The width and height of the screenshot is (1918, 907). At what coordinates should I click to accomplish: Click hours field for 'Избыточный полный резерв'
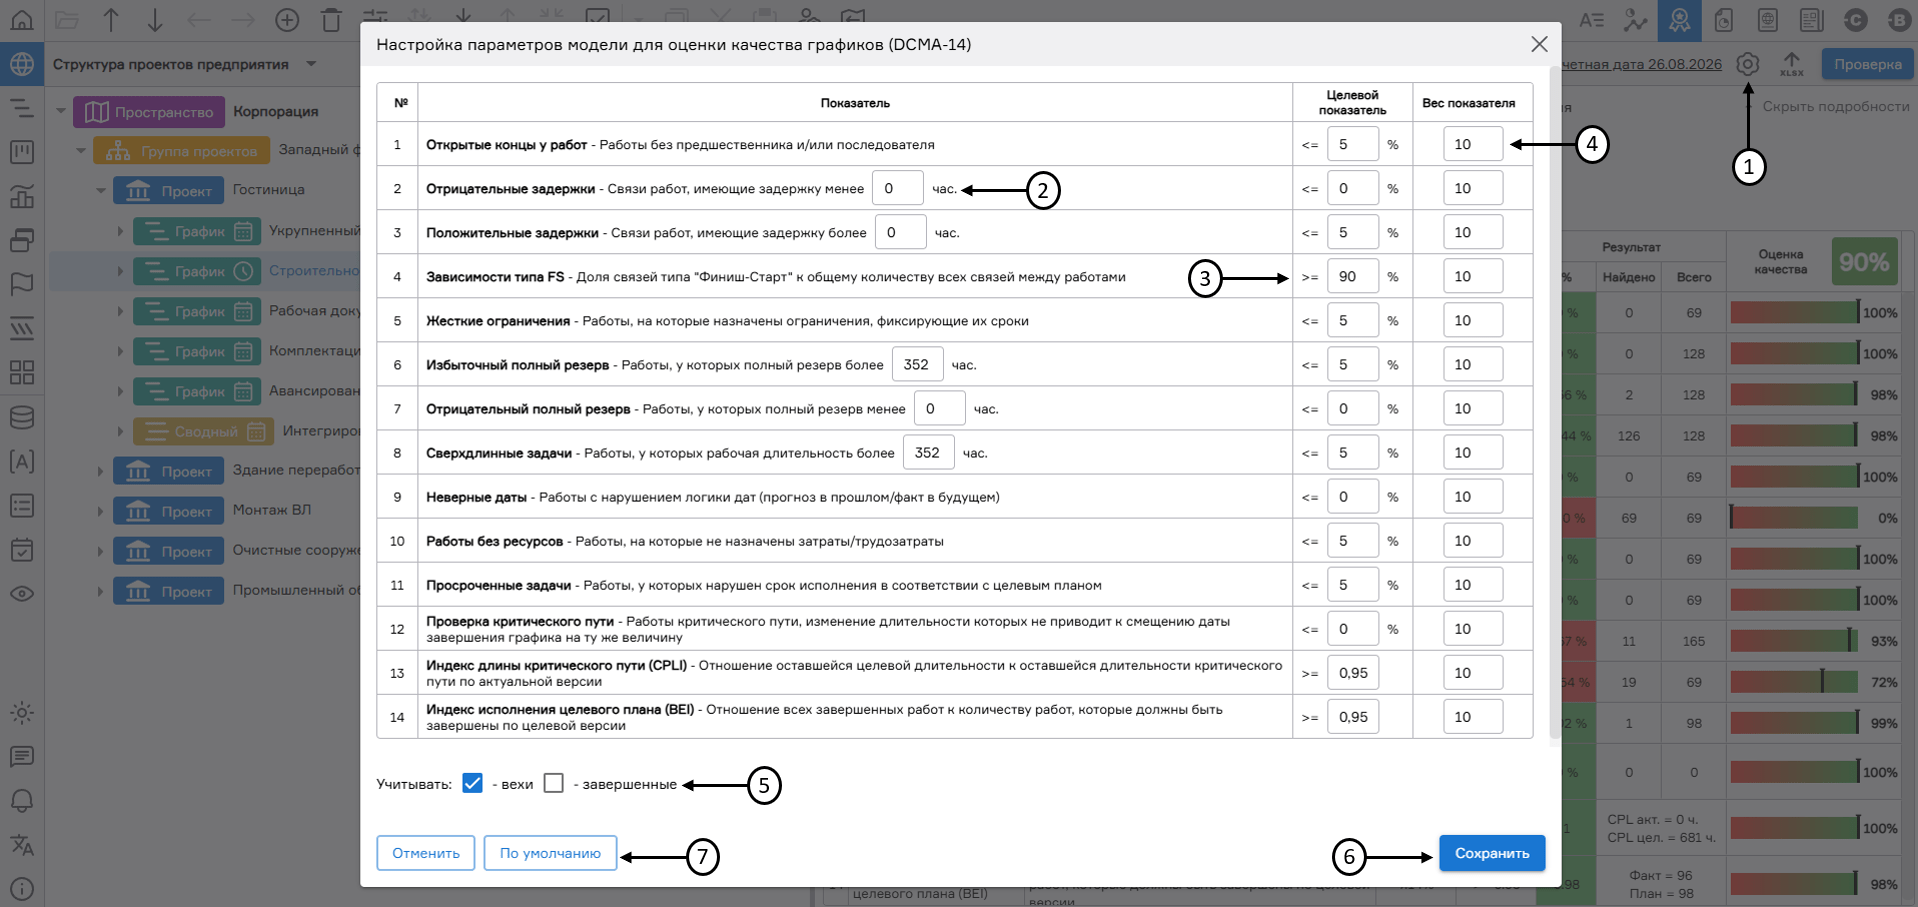[x=917, y=364]
